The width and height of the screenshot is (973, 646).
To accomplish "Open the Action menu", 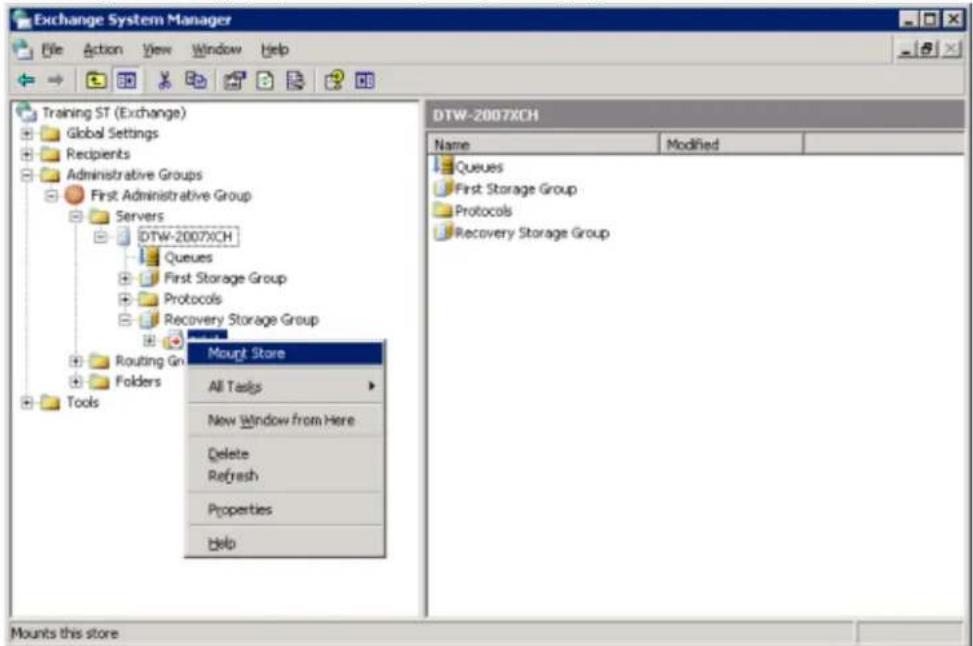I will pyautogui.click(x=103, y=50).
